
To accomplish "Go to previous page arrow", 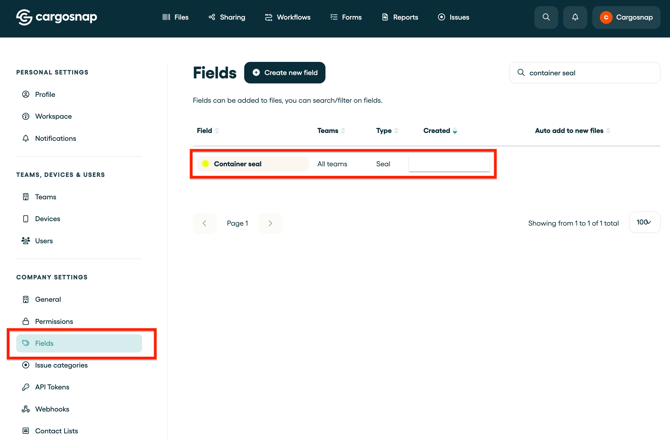I will pos(205,223).
